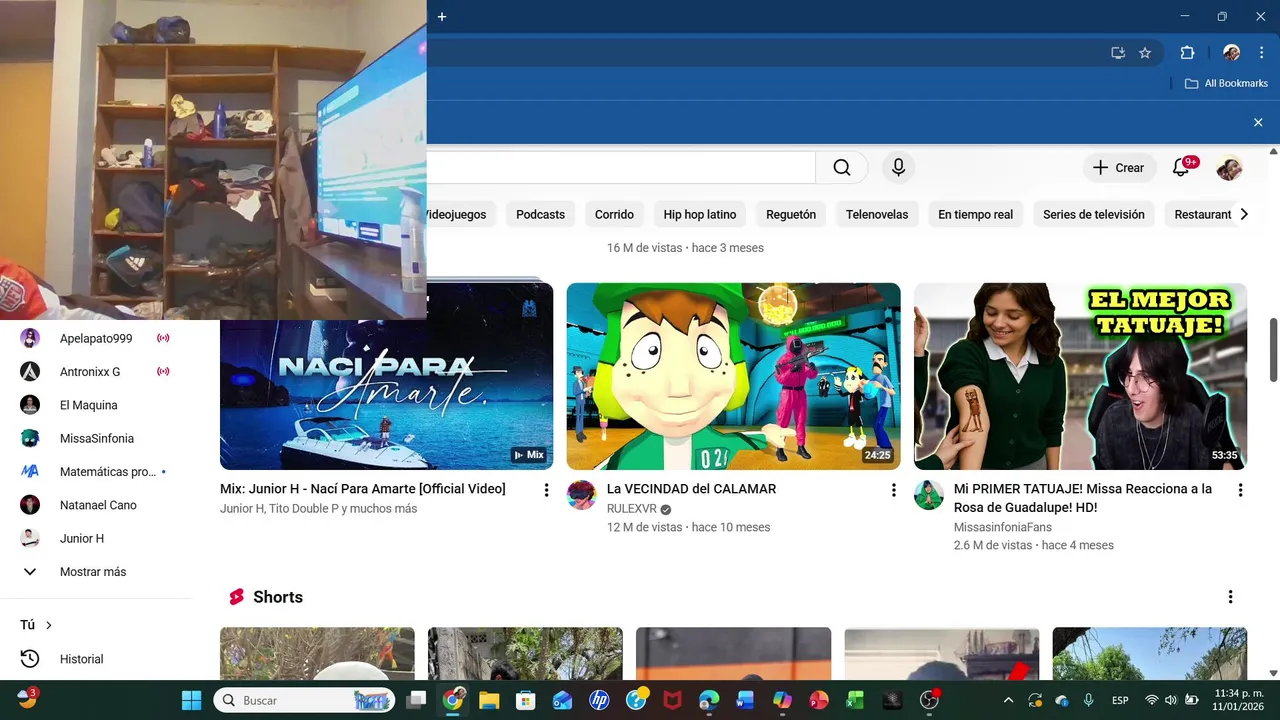Viewport: 1280px width, 720px height.
Task: Select the Series de televisión chip
Action: pos(1094,214)
